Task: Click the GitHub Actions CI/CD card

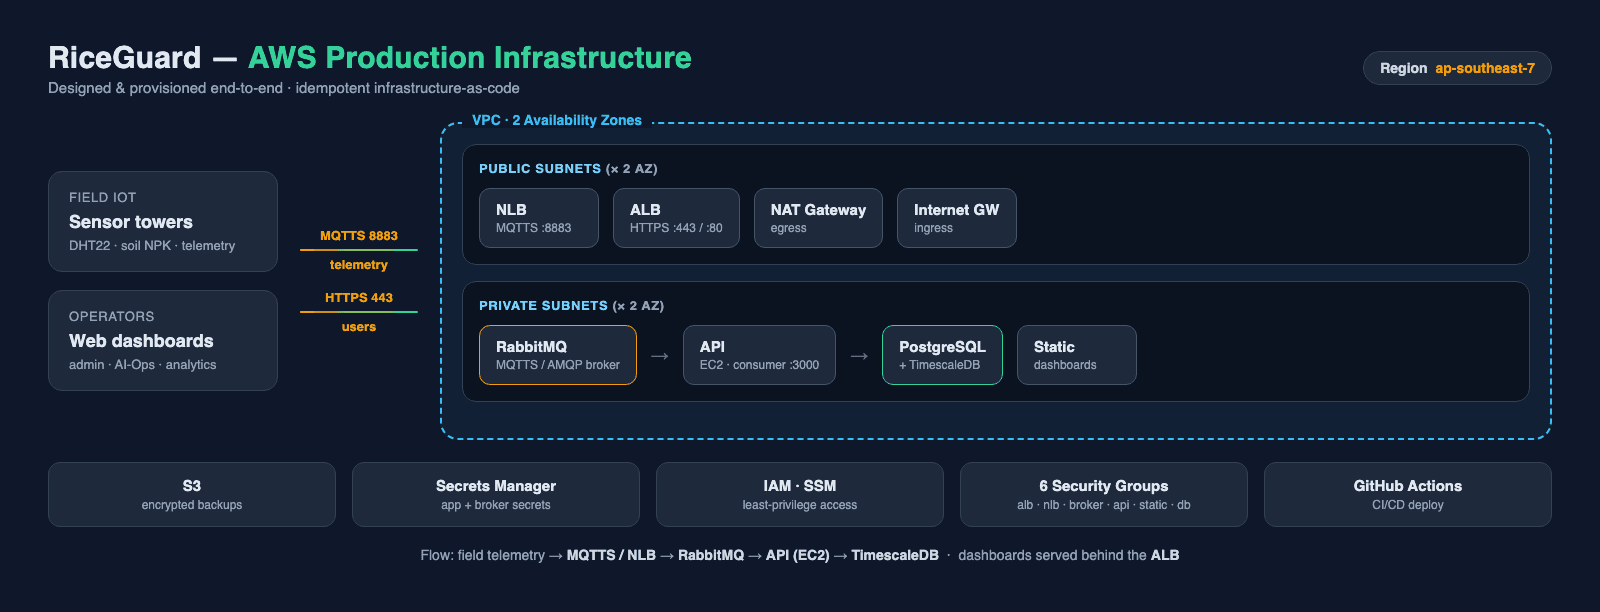Action: pyautogui.click(x=1408, y=494)
